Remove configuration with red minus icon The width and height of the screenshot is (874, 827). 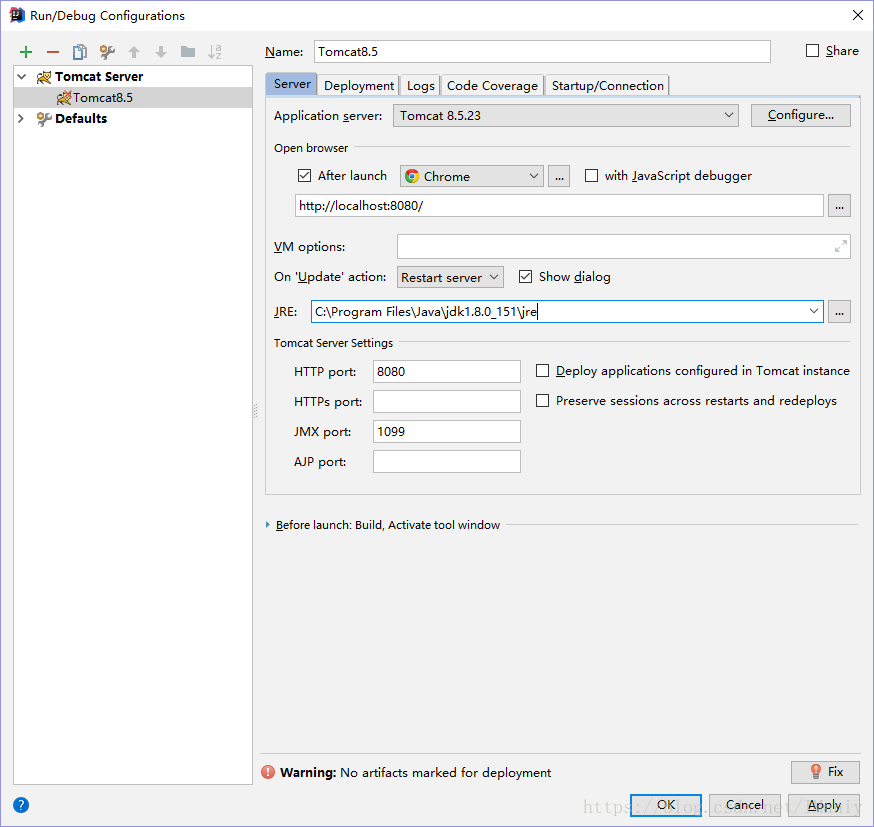(x=53, y=52)
